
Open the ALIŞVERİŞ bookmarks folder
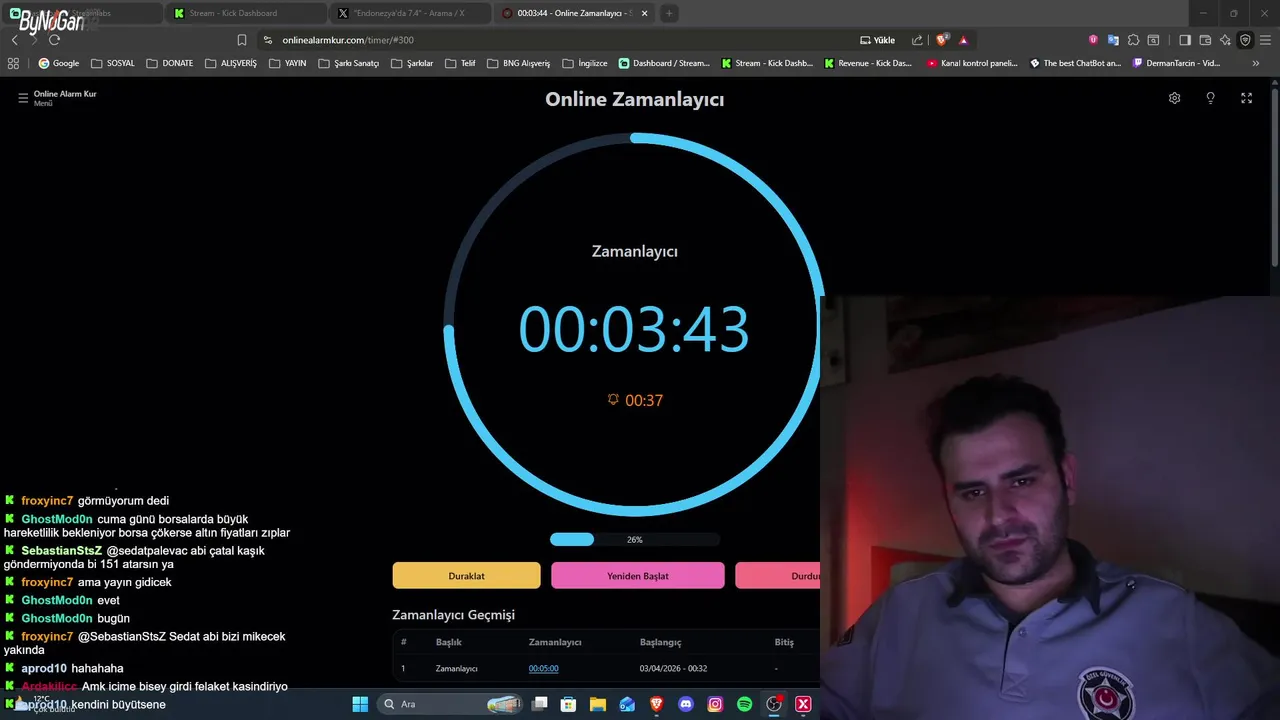pos(231,63)
